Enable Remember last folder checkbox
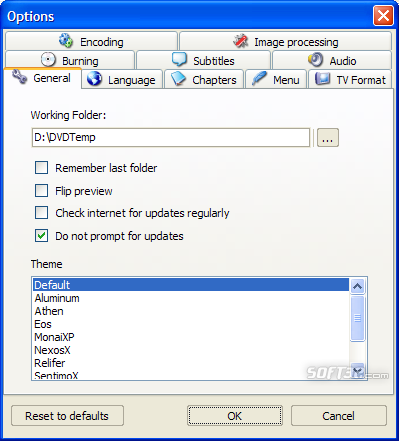The image size is (399, 441). point(41,168)
